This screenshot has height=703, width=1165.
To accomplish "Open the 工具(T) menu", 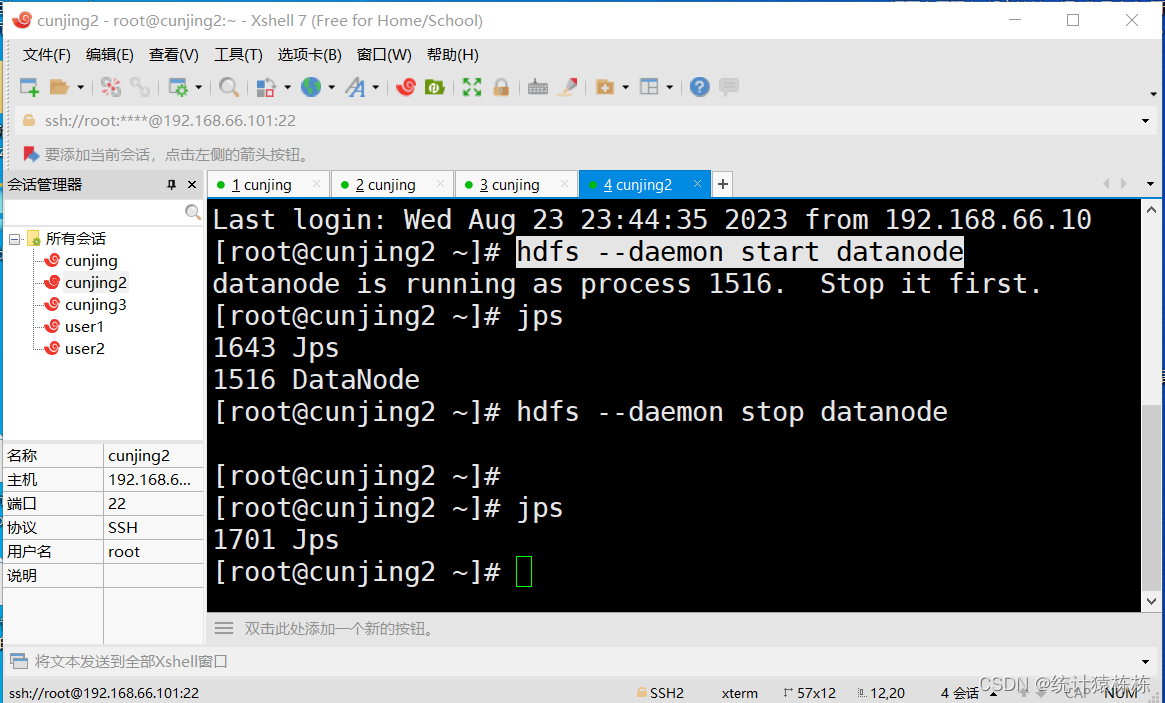I will [238, 54].
